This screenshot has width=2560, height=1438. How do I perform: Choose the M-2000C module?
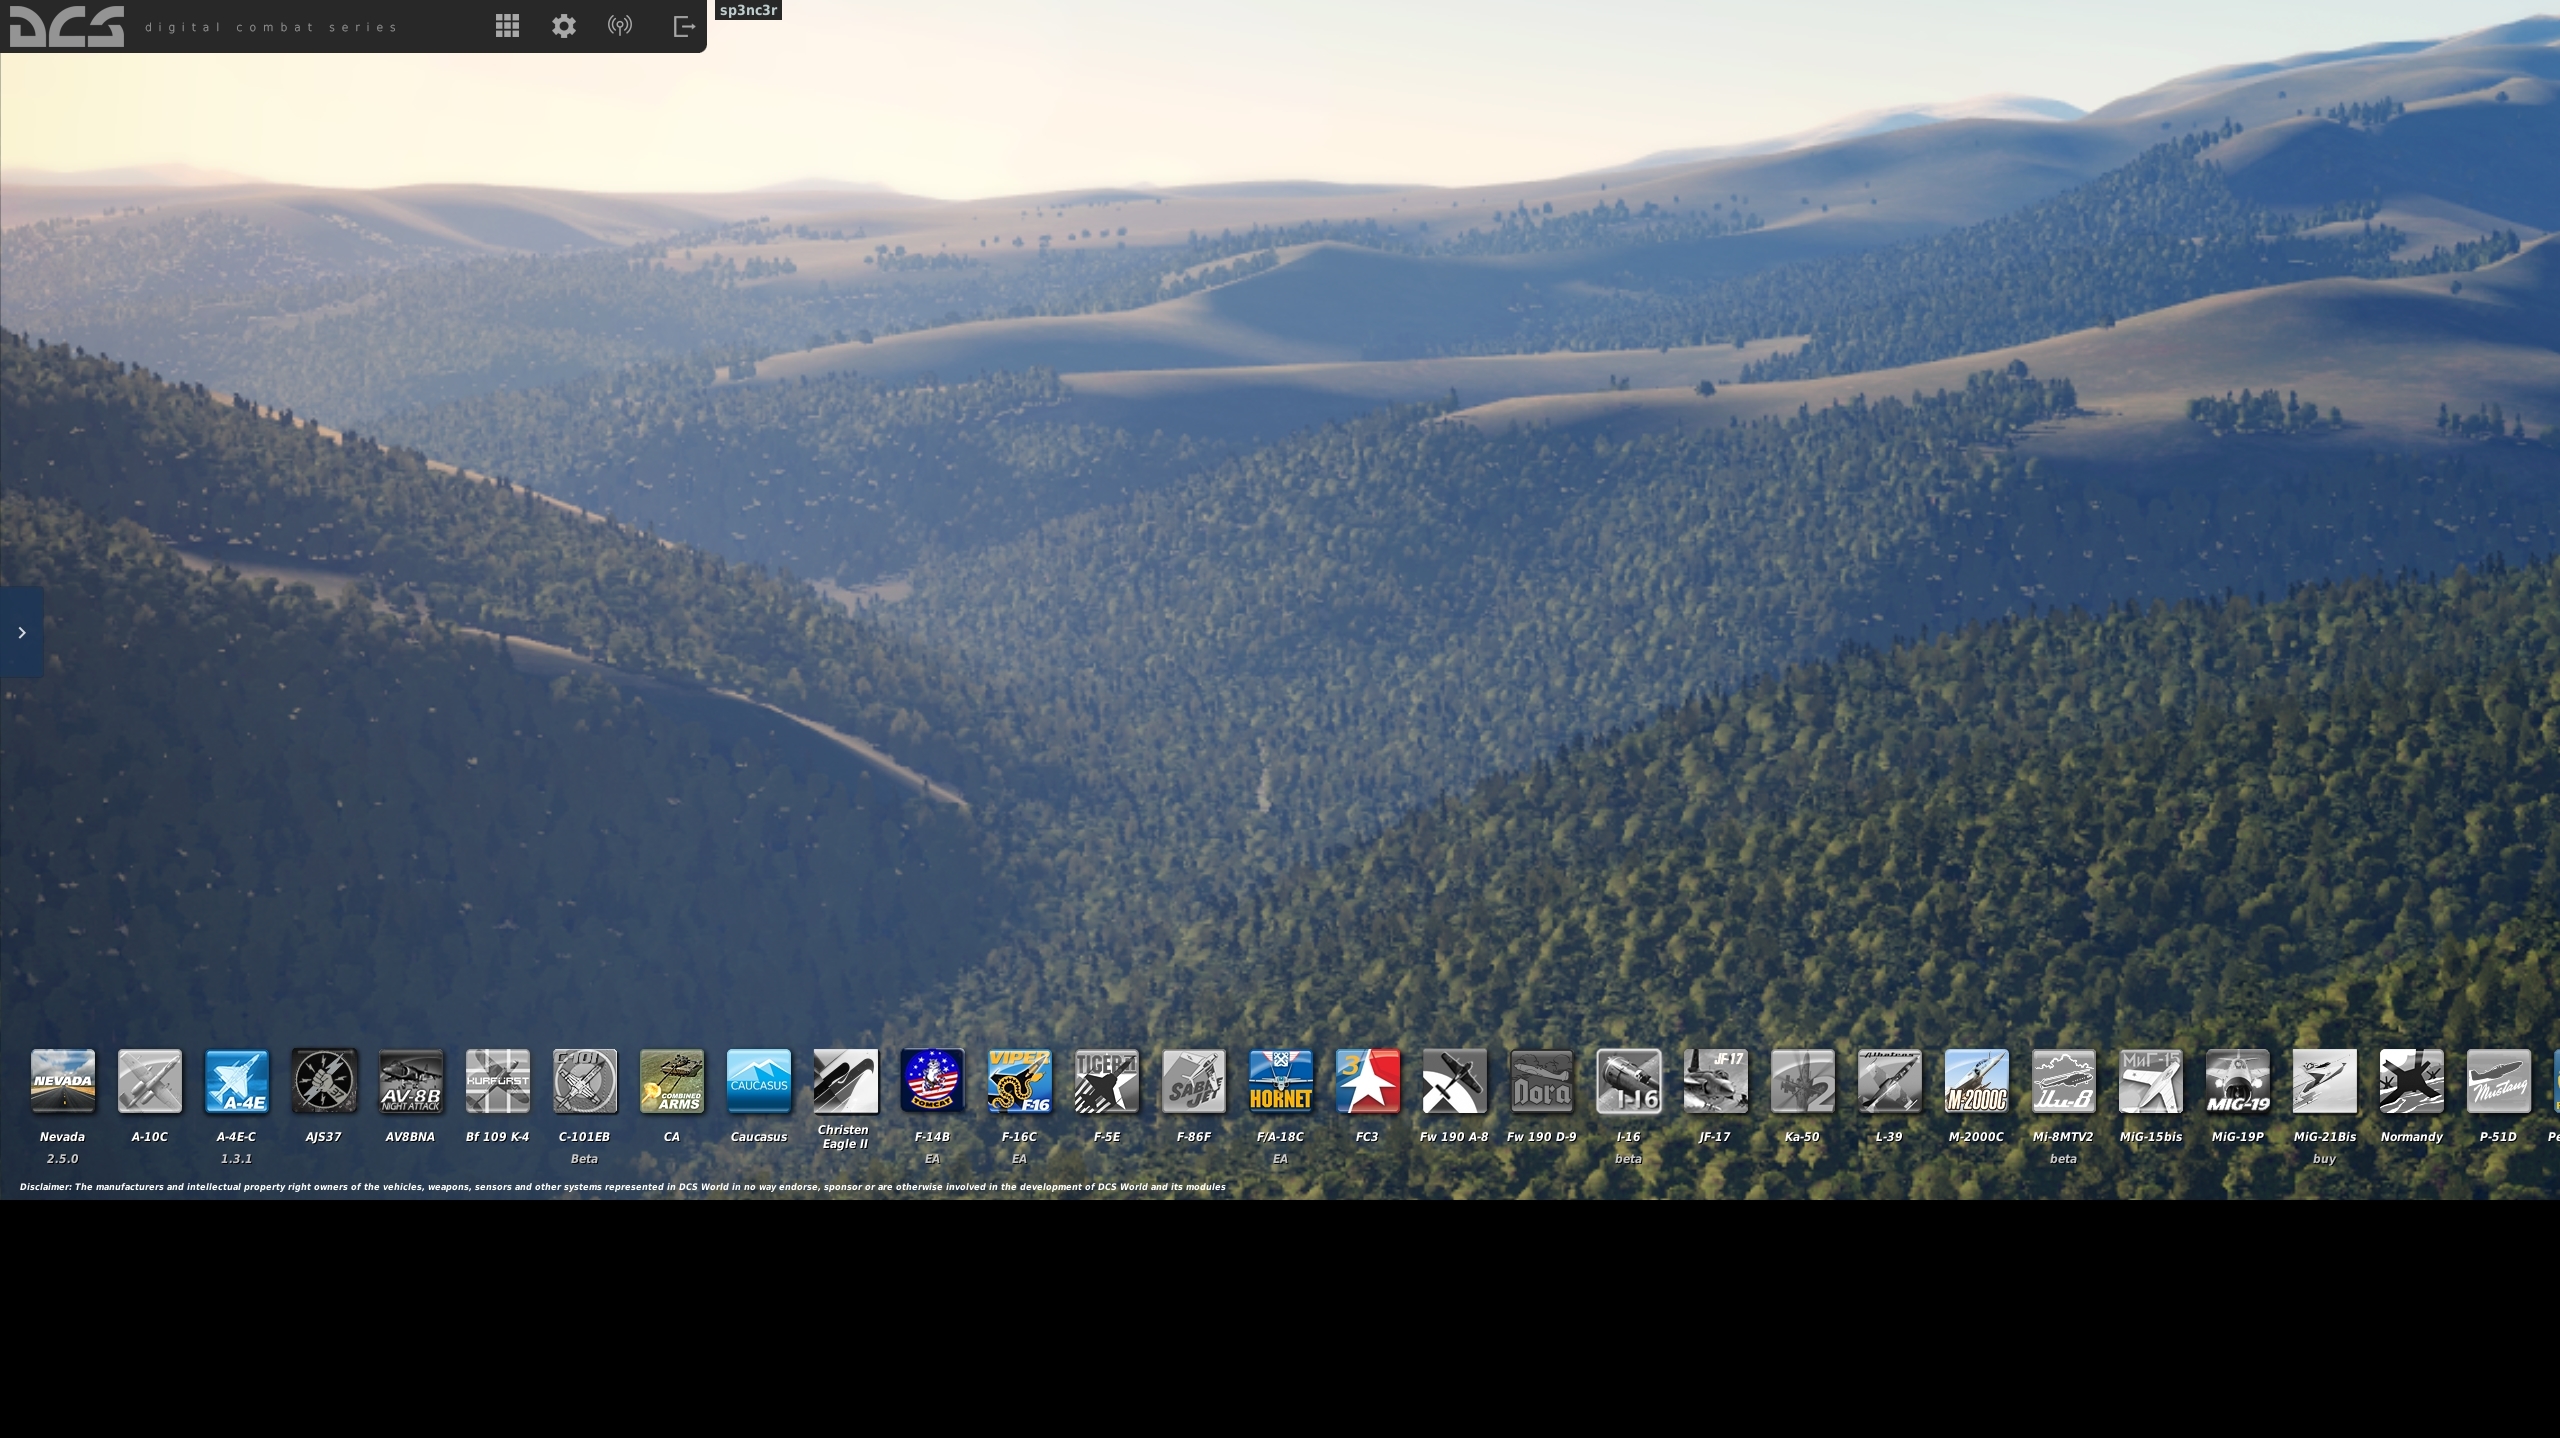pos(1976,1080)
